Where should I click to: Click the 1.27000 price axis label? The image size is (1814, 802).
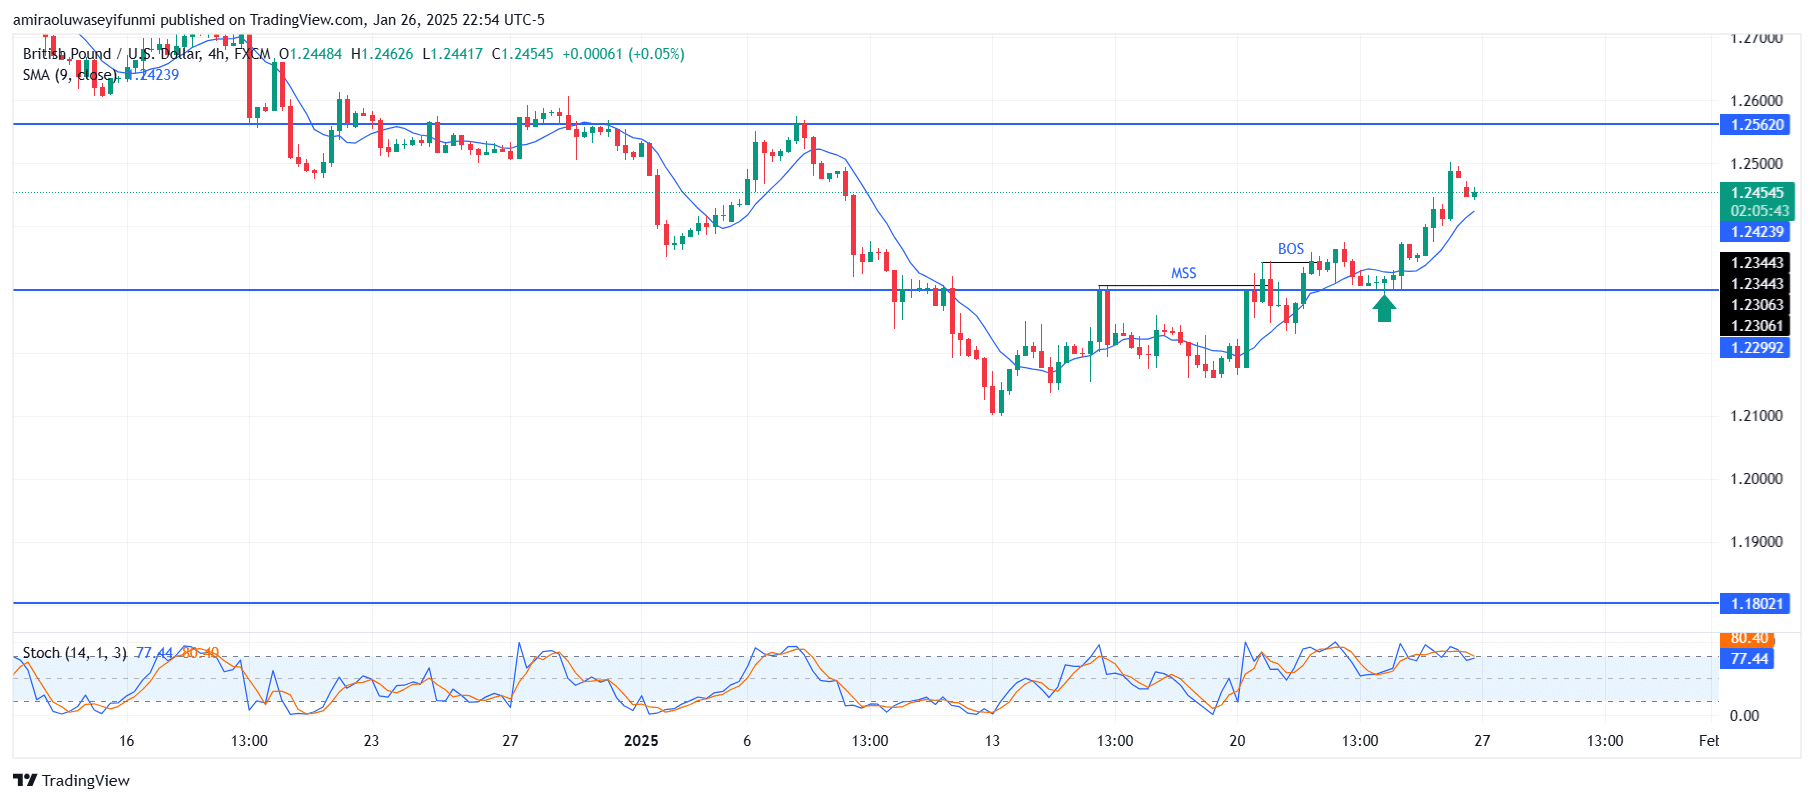tap(1757, 39)
